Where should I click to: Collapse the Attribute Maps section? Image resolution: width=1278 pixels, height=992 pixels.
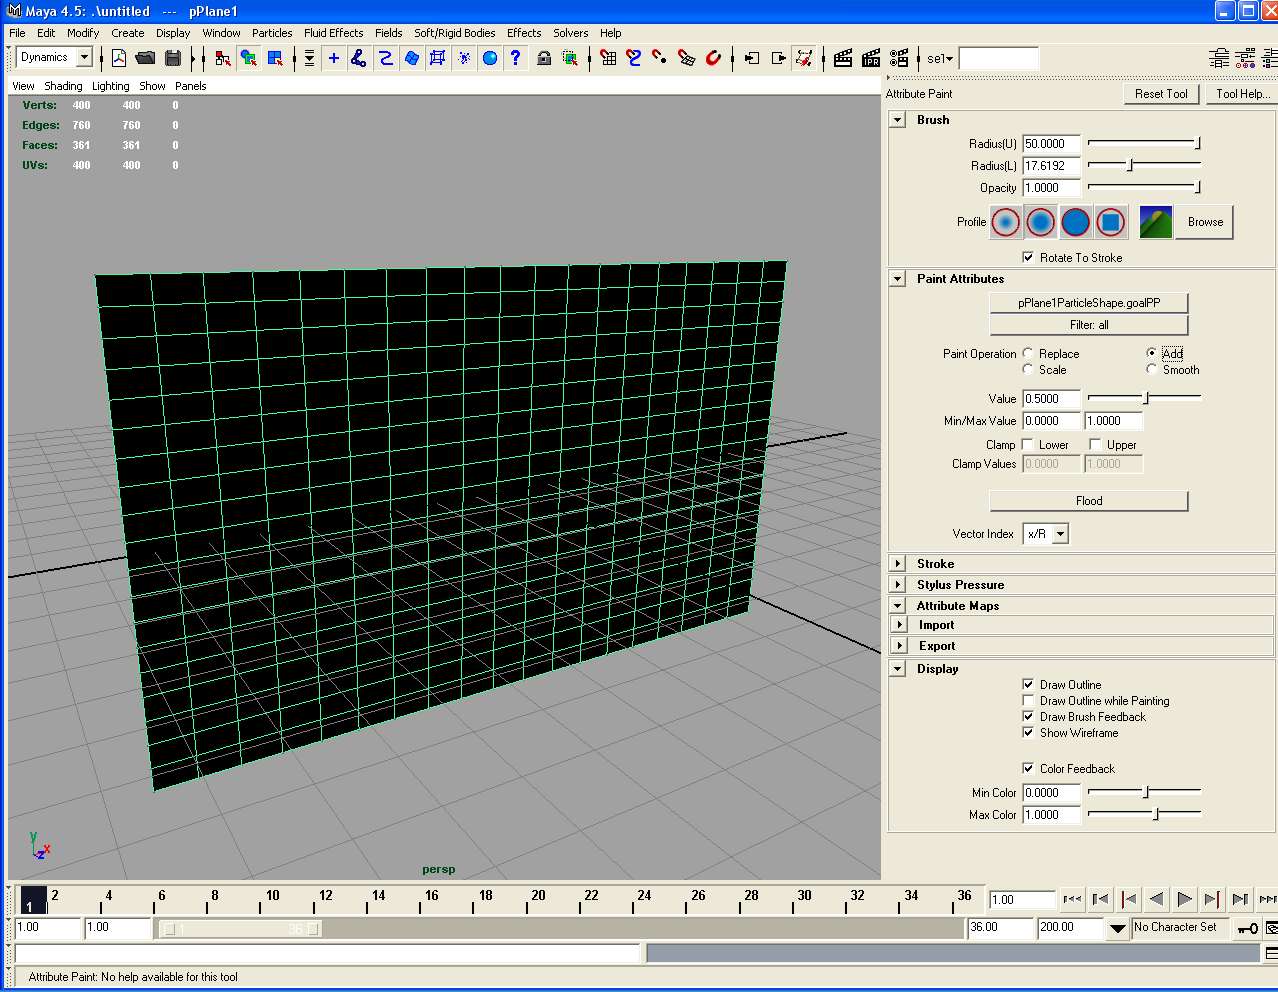click(x=898, y=606)
